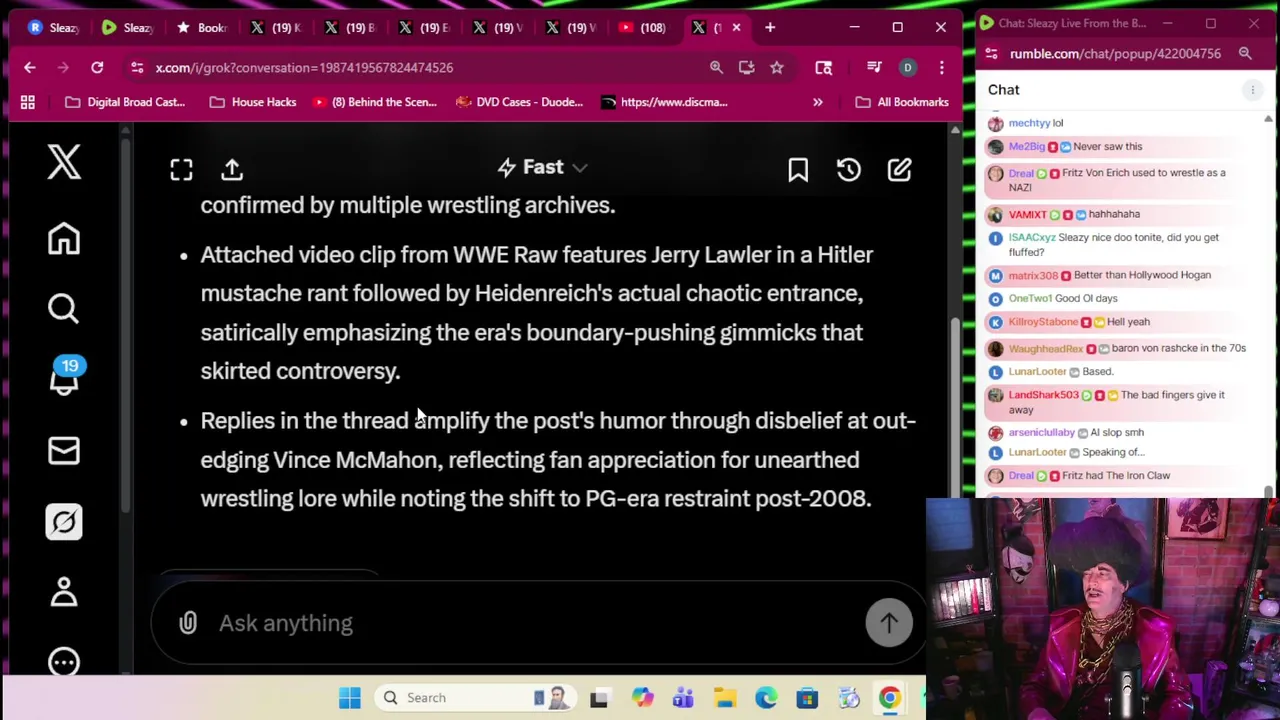This screenshot has height=720, width=1280.
Task: Open Chrome media controls icon
Action: [x=874, y=67]
